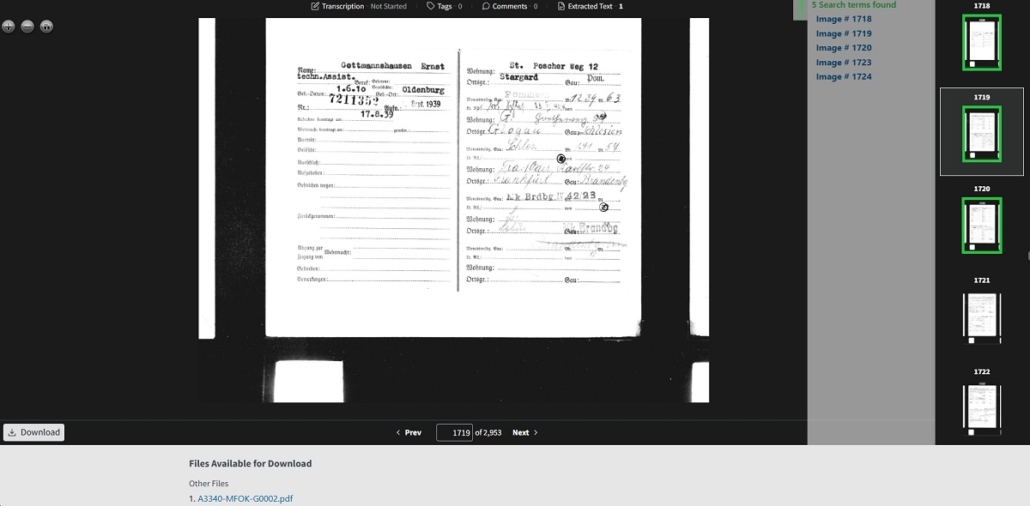Open search result Image # 1723

[843, 62]
